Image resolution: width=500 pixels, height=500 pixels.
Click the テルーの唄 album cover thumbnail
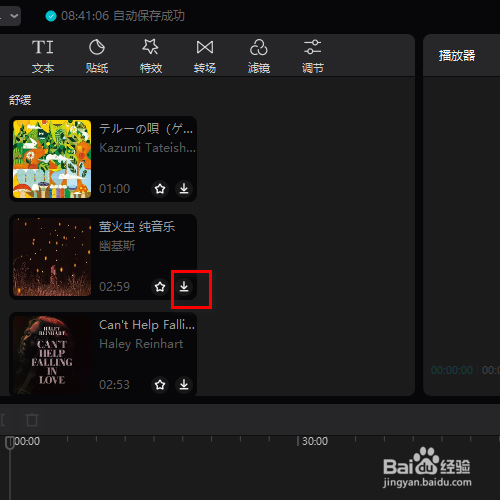click(52, 159)
